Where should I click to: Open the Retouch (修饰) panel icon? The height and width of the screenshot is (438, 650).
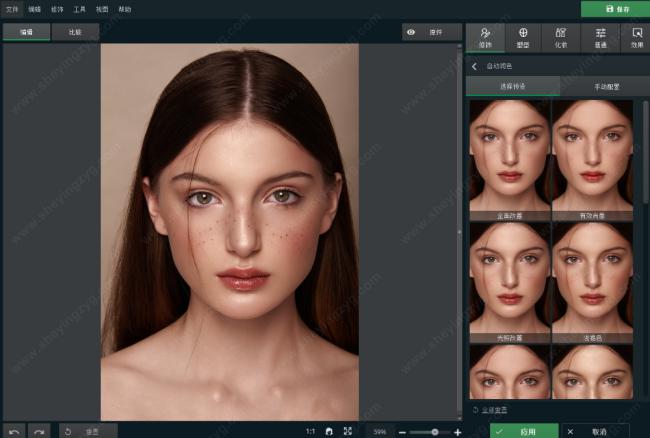pos(485,37)
